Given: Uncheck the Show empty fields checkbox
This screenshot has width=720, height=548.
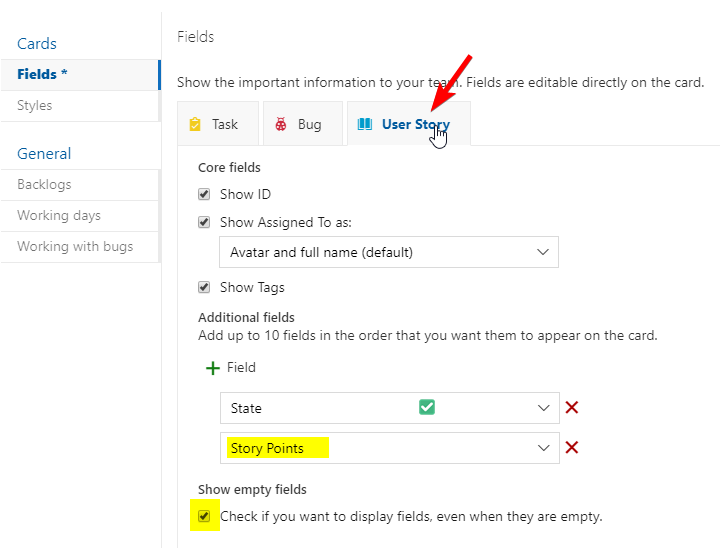Looking at the screenshot, I should pyautogui.click(x=204, y=516).
